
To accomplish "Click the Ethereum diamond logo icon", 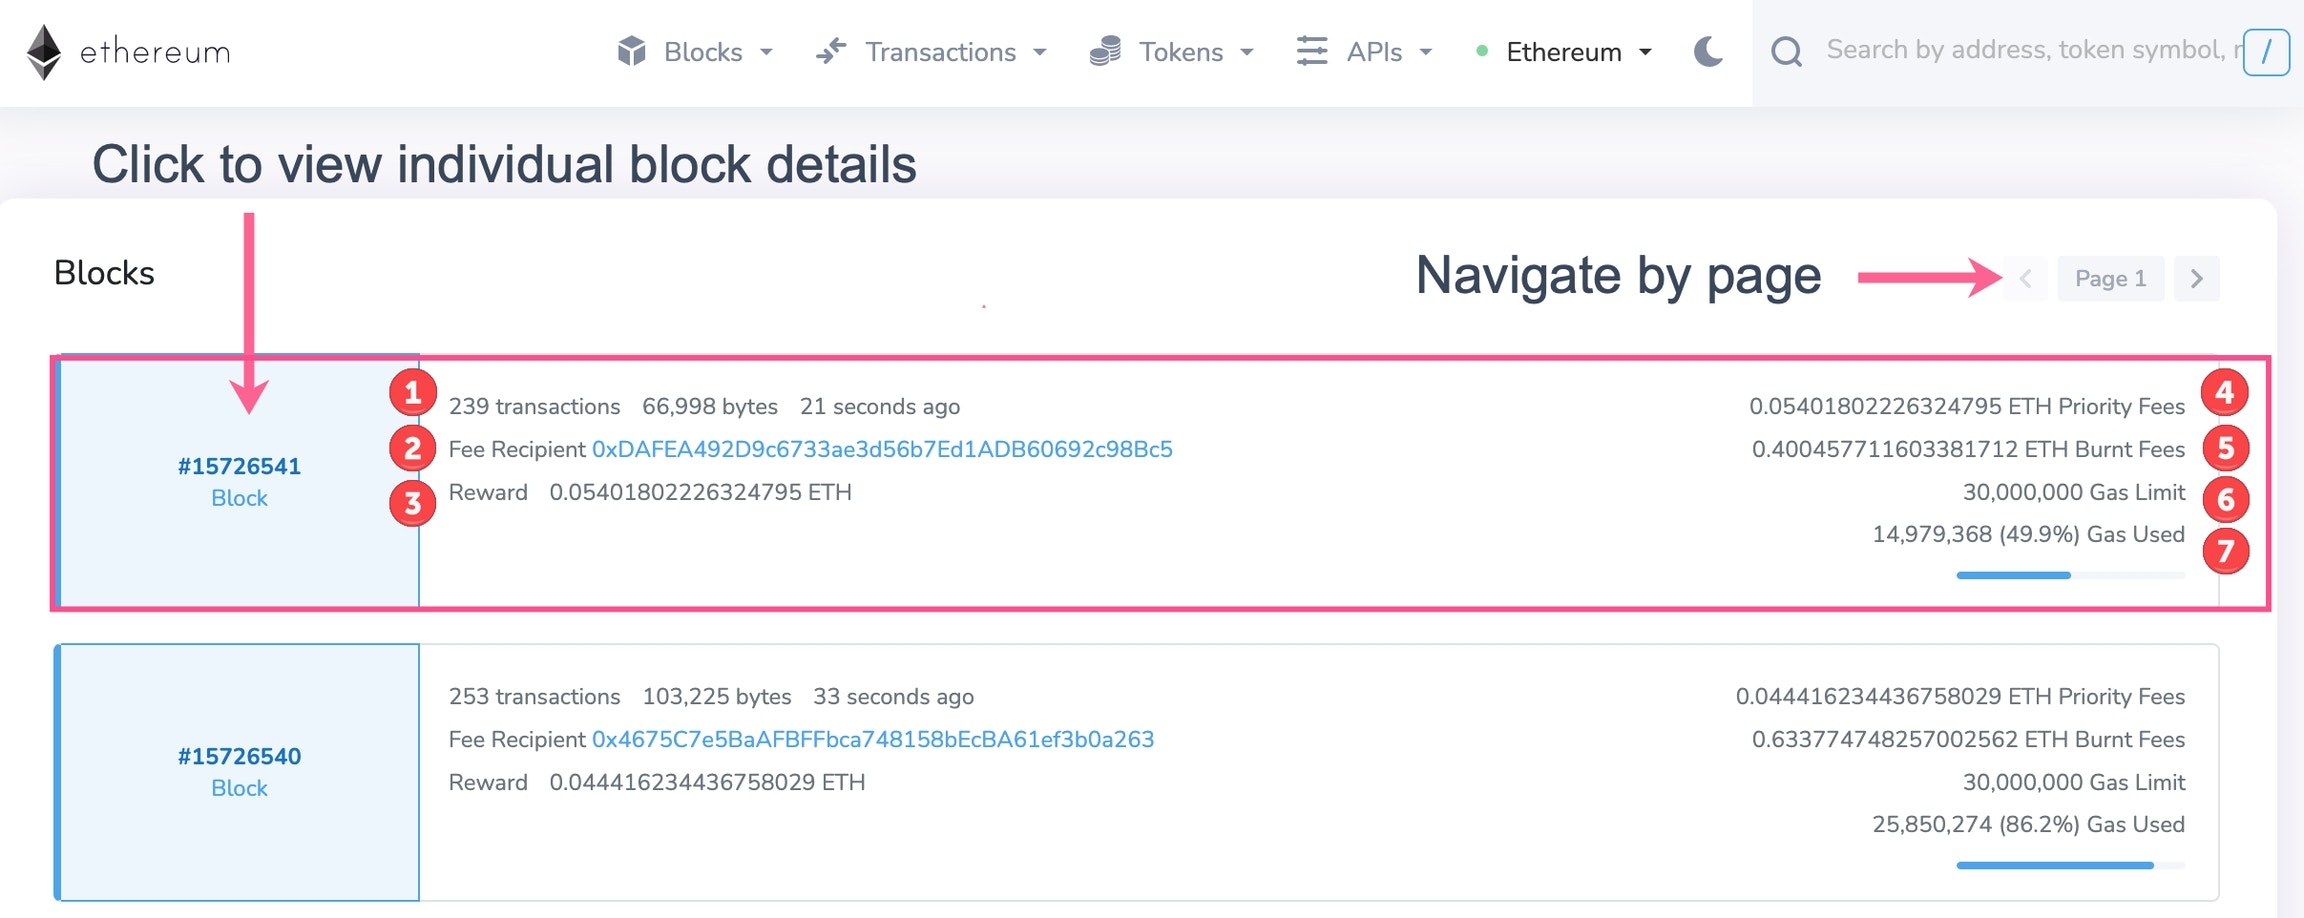I will (43, 52).
